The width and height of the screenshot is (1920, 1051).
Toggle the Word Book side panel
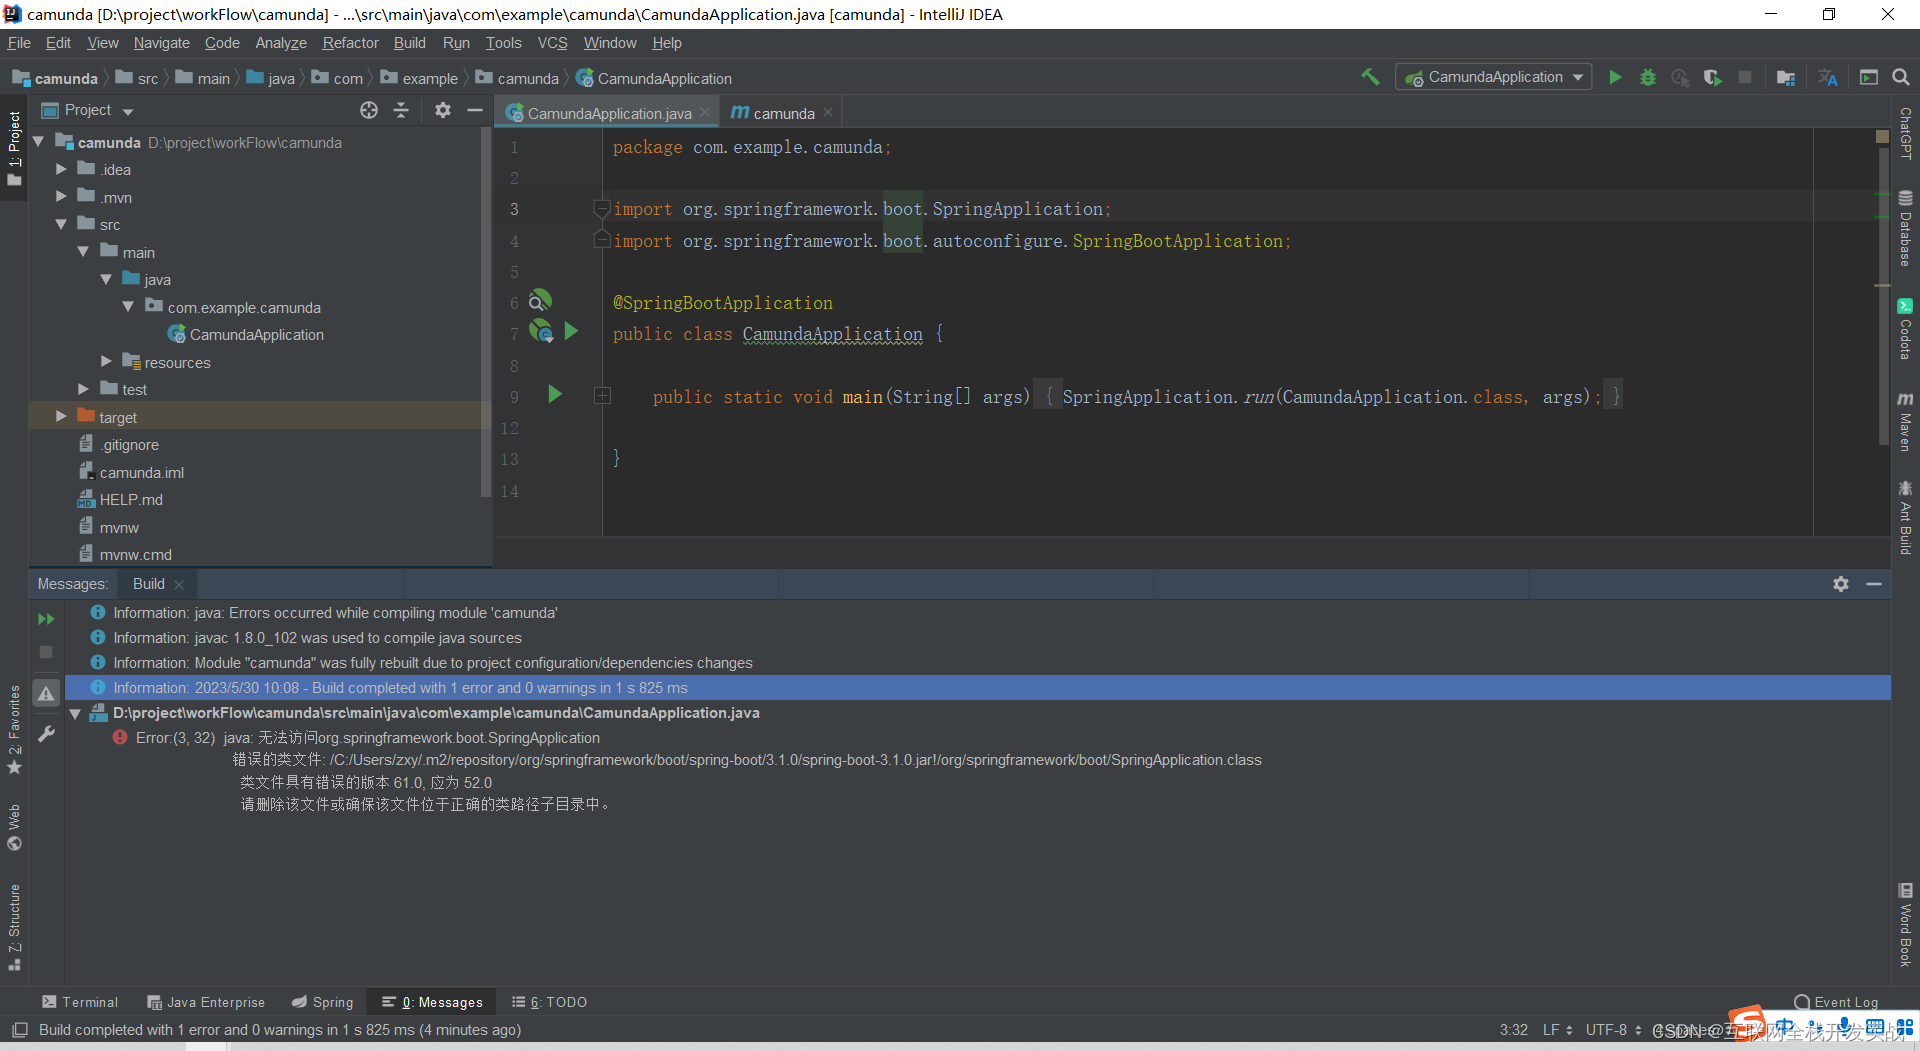click(1905, 925)
